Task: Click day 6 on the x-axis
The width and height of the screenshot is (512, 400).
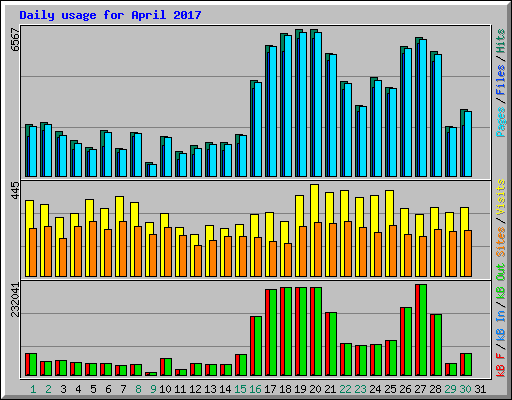Action: click(x=108, y=389)
